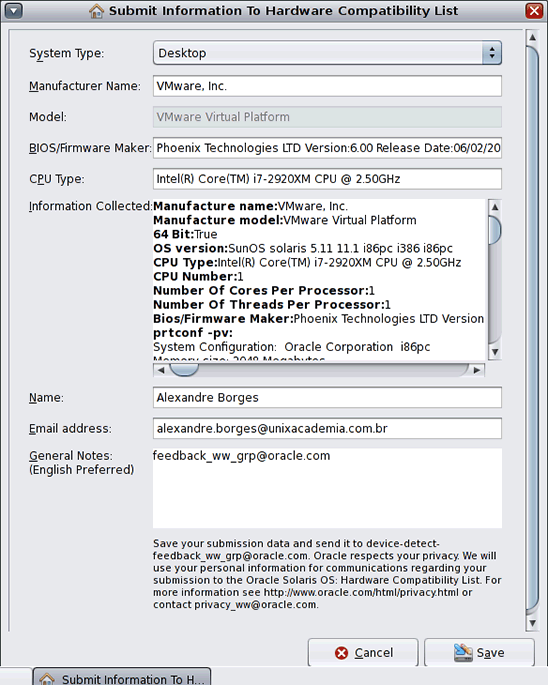This screenshot has height=685, width=548.
Task: Click 'System Configuration: Oracle Corporation i86pc' line
Action: (x=291, y=347)
